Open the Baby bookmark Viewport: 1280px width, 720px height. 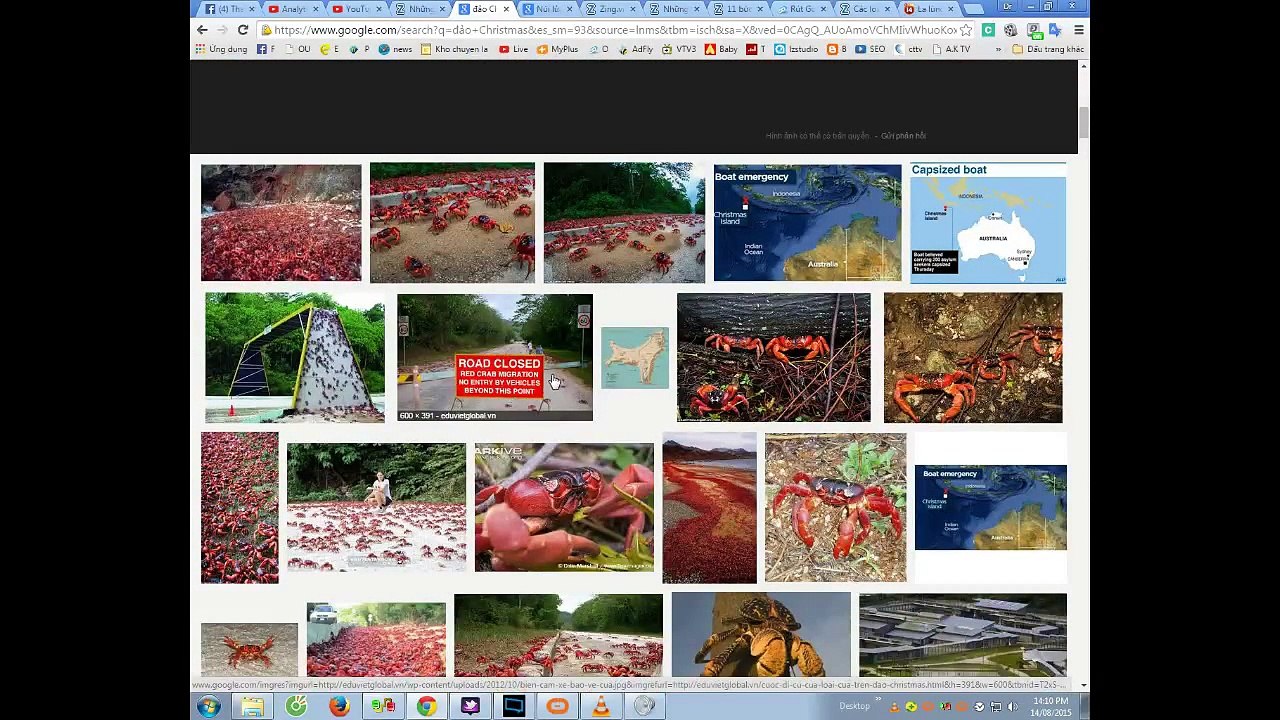point(721,49)
